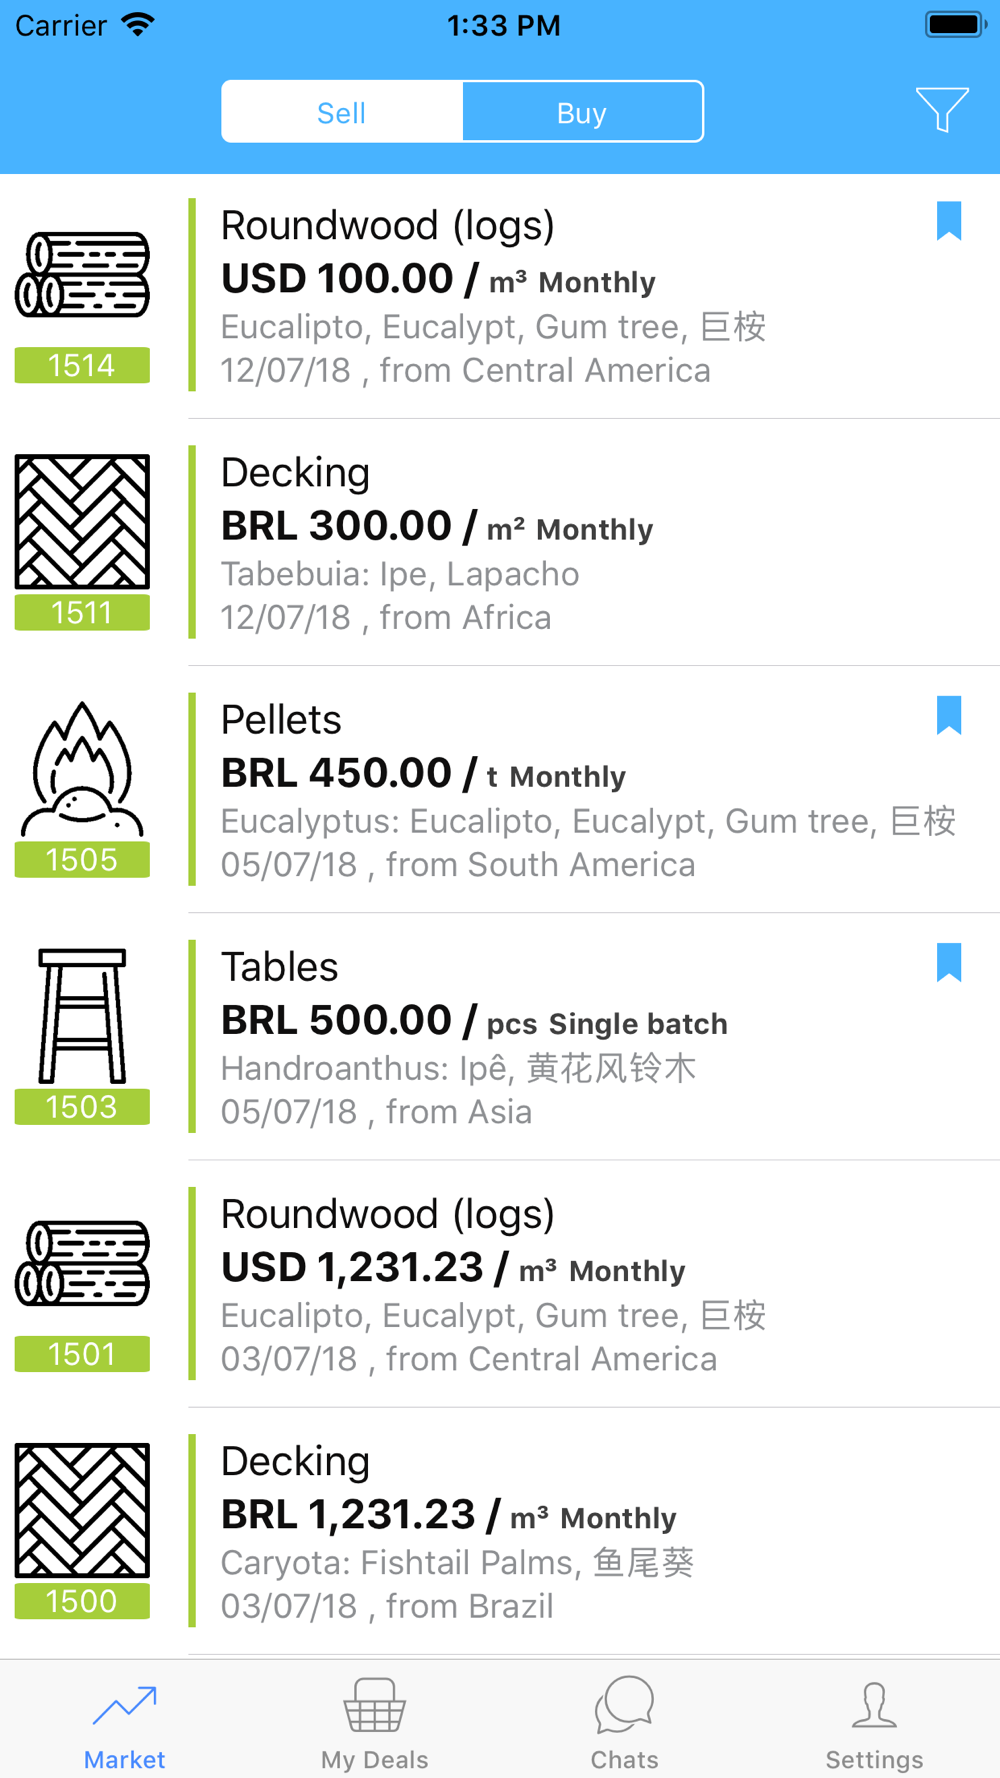This screenshot has width=1000, height=1778.
Task: Tap the logs icon for listing 1514
Action: click(x=82, y=275)
